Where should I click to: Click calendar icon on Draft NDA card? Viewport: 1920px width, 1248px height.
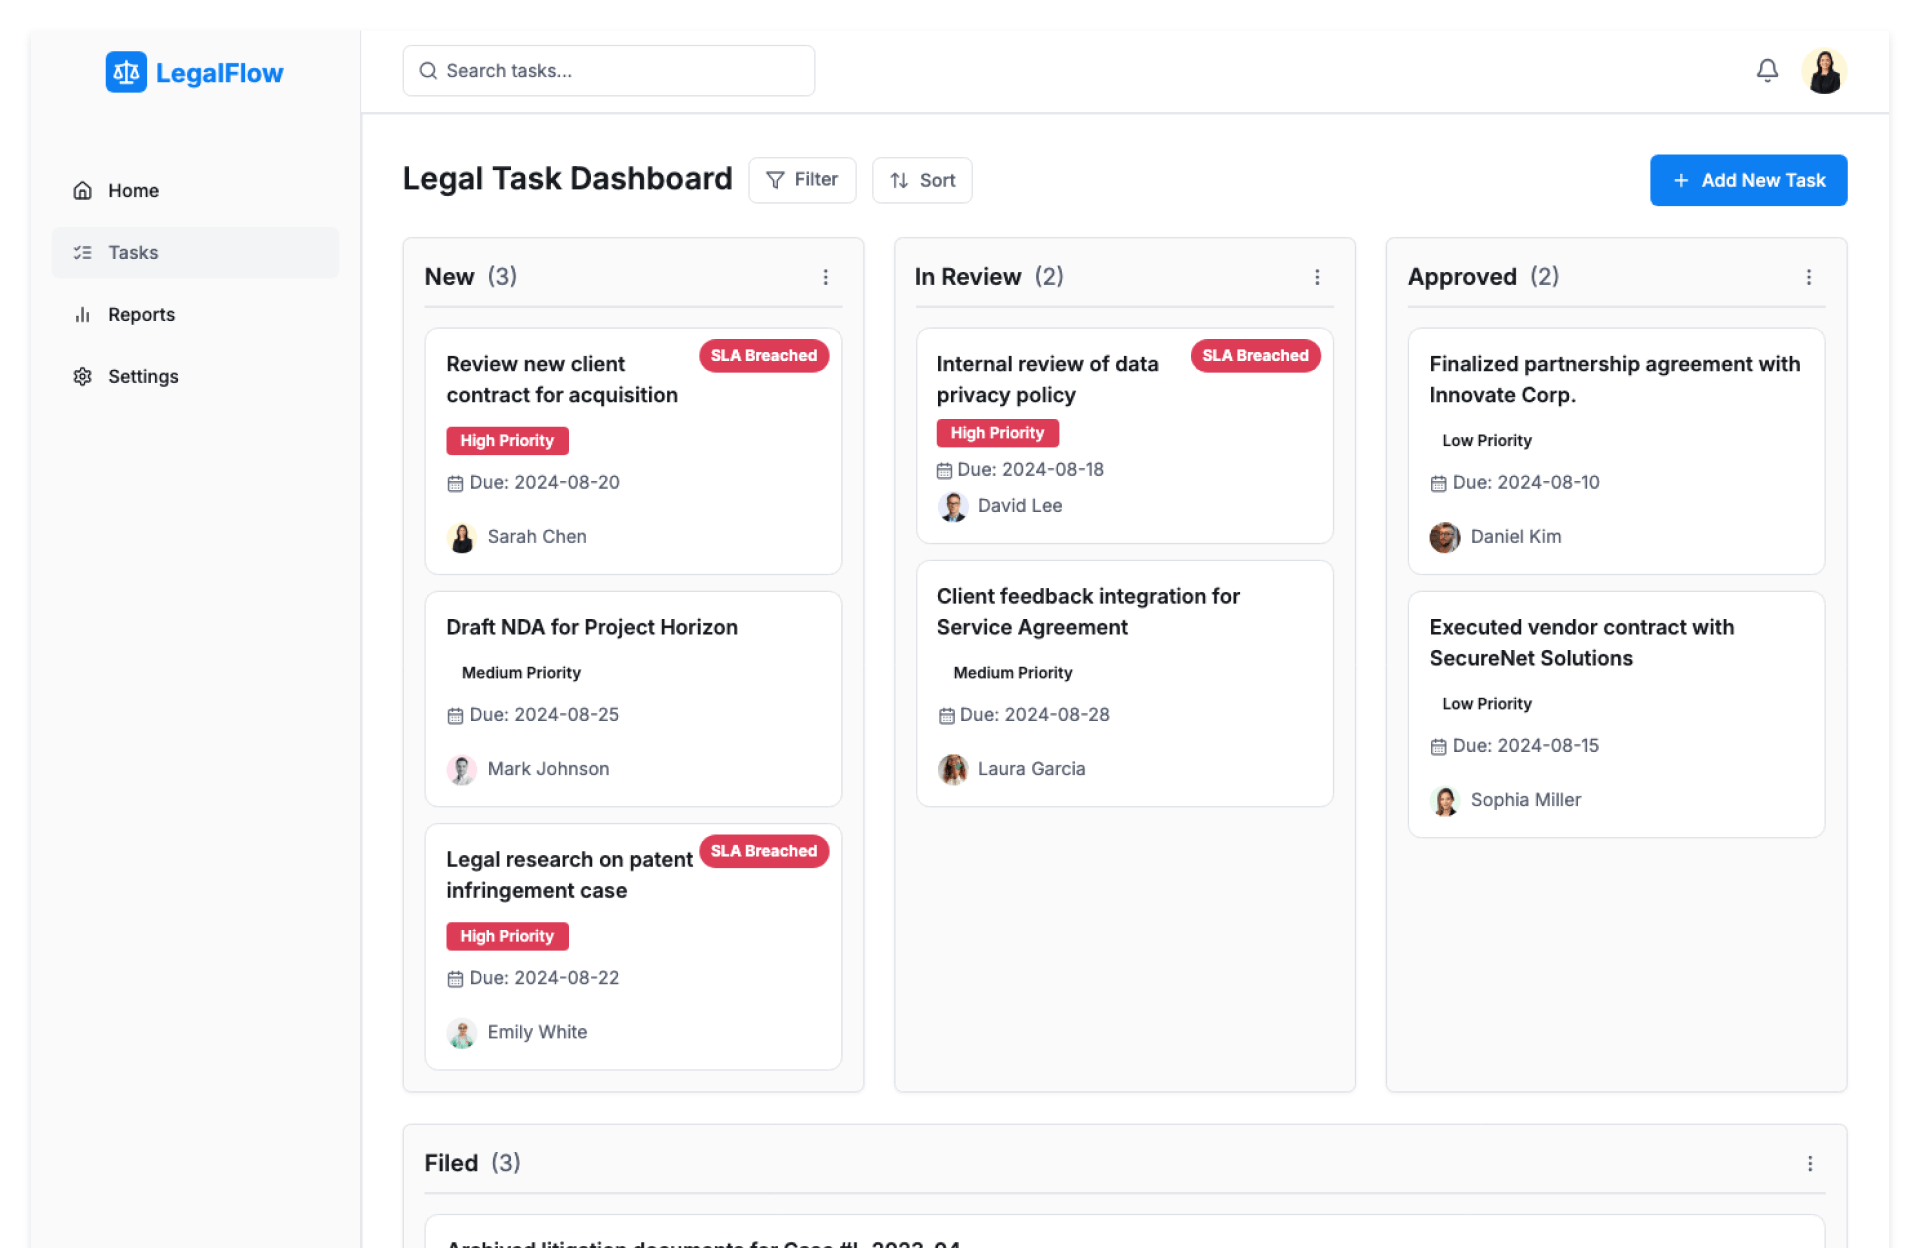[x=455, y=715]
